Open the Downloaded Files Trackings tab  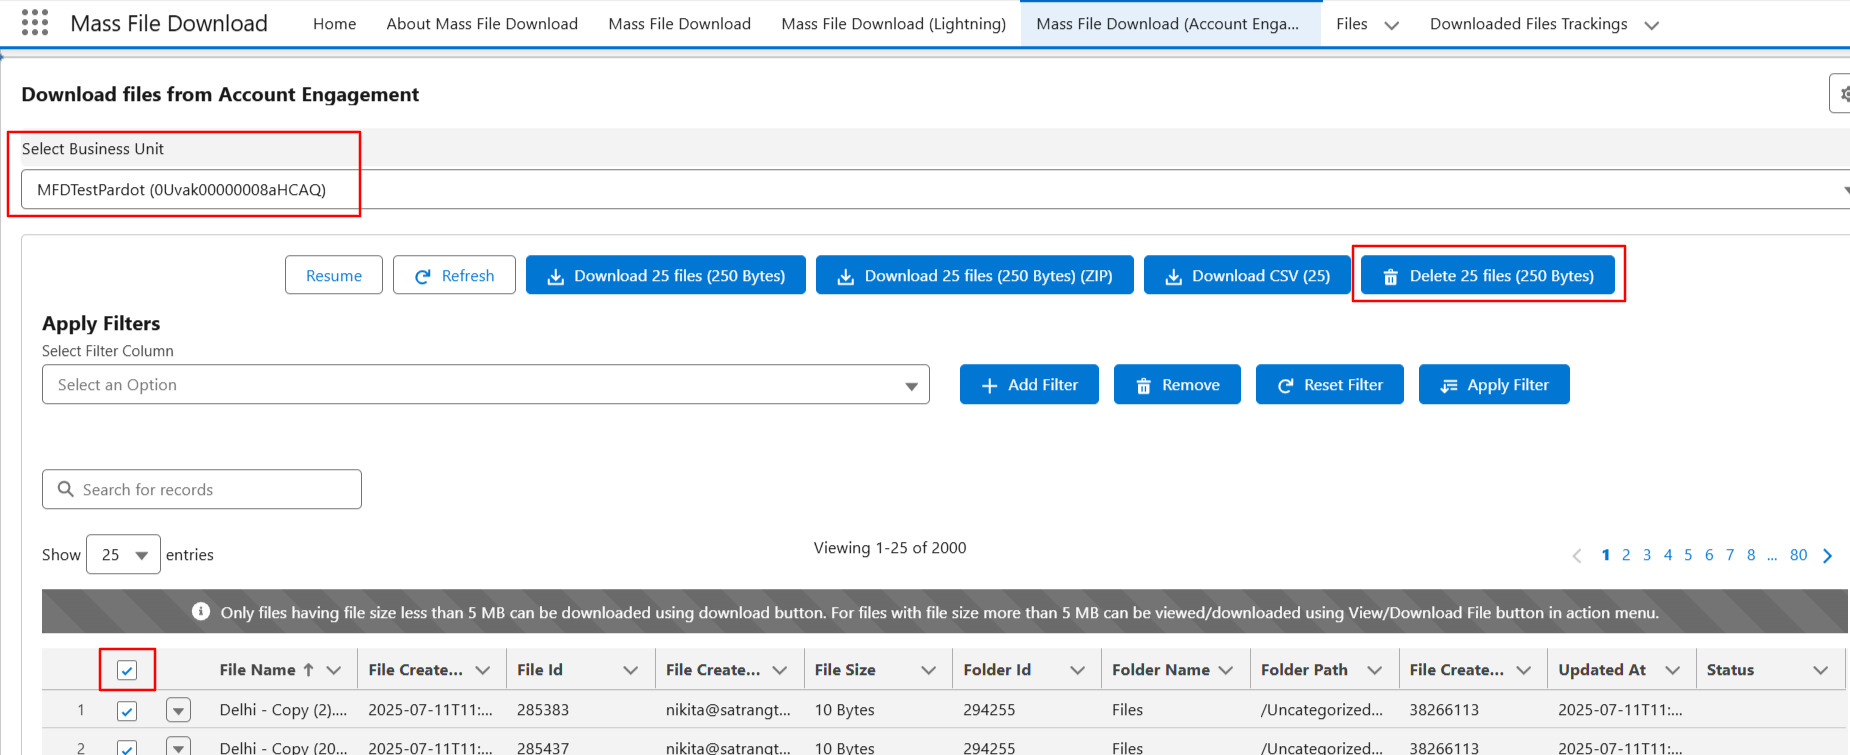click(x=1528, y=24)
